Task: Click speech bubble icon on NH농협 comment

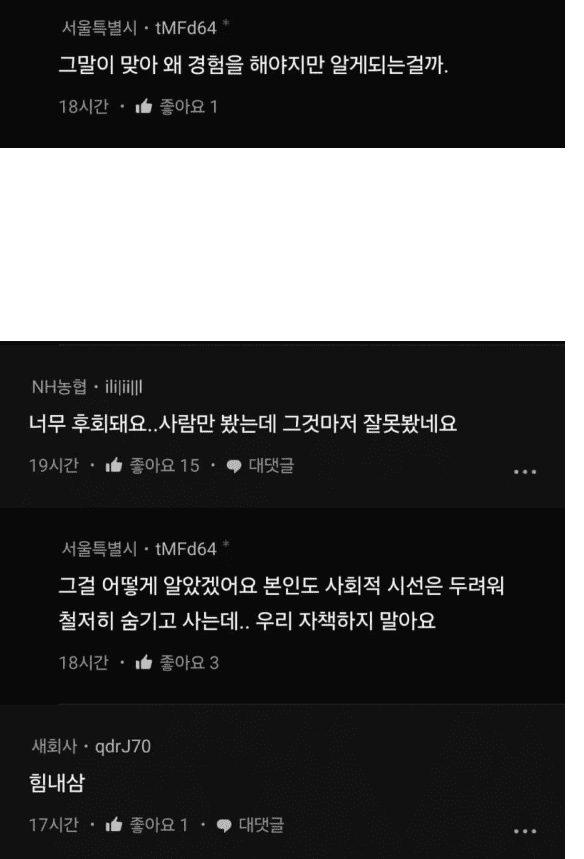Action: (234, 466)
